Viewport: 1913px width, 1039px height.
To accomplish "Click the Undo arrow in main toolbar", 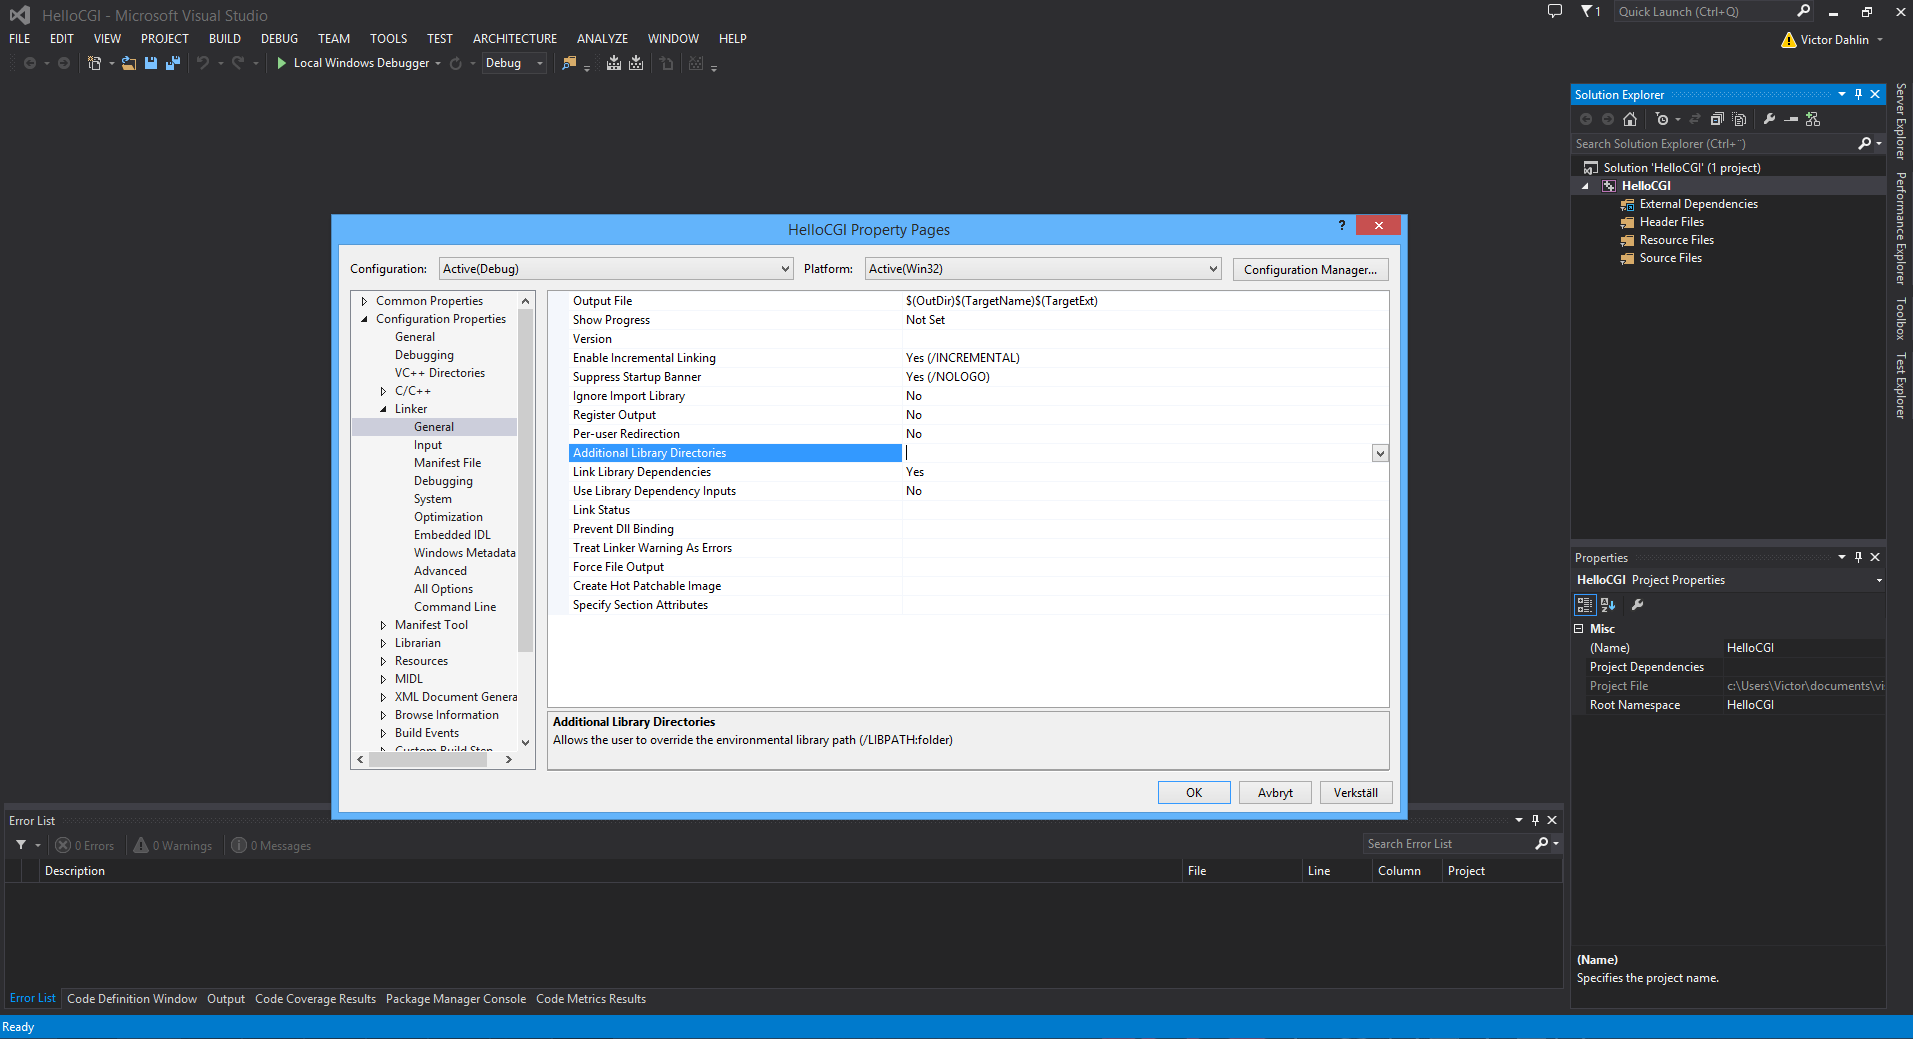I will [203, 63].
